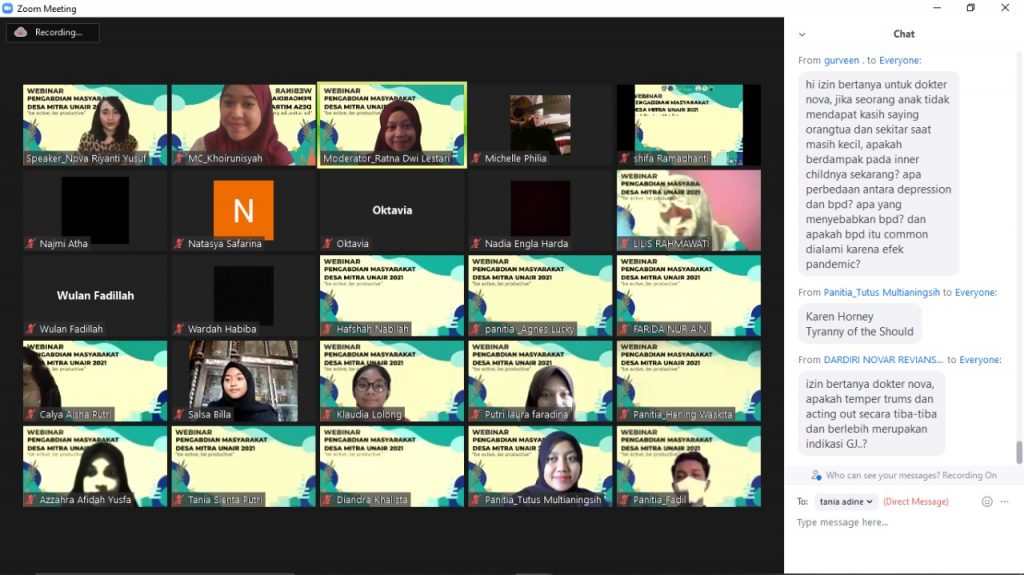Click muted mic icon on Oktavia tile
This screenshot has width=1024, height=575.
click(x=328, y=244)
